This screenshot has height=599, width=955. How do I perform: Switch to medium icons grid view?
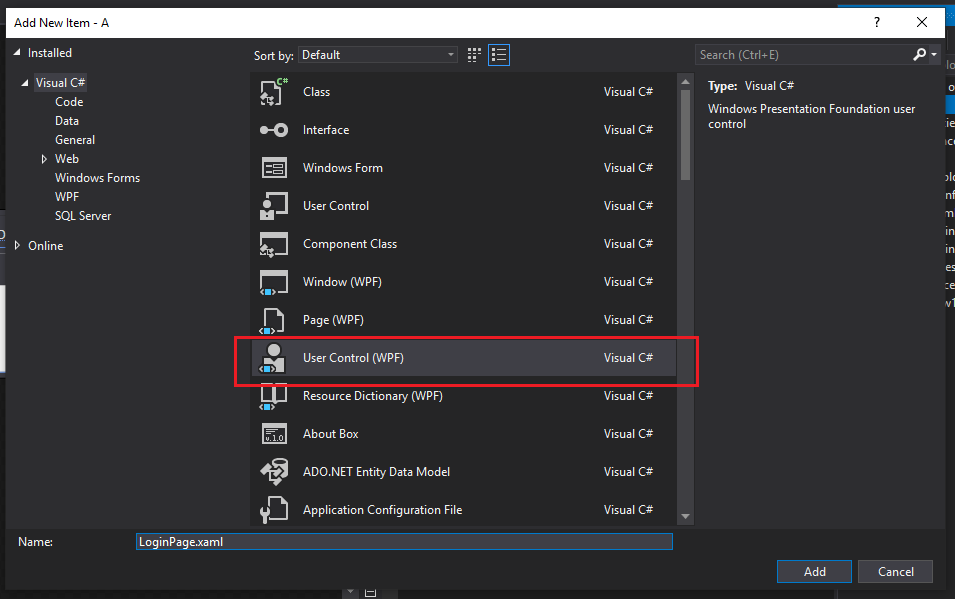tap(474, 55)
